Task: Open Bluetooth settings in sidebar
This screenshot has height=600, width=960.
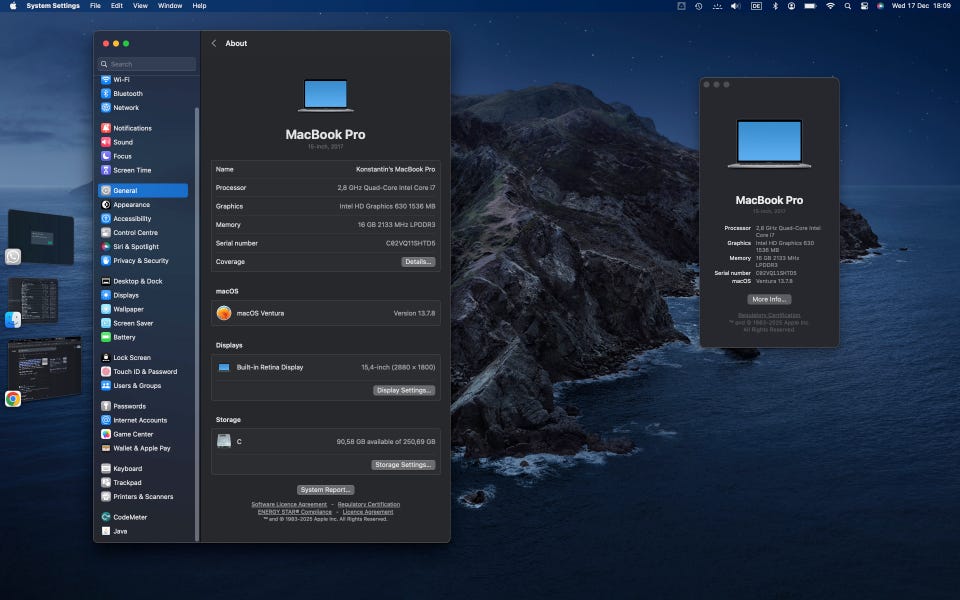Action: pos(127,94)
